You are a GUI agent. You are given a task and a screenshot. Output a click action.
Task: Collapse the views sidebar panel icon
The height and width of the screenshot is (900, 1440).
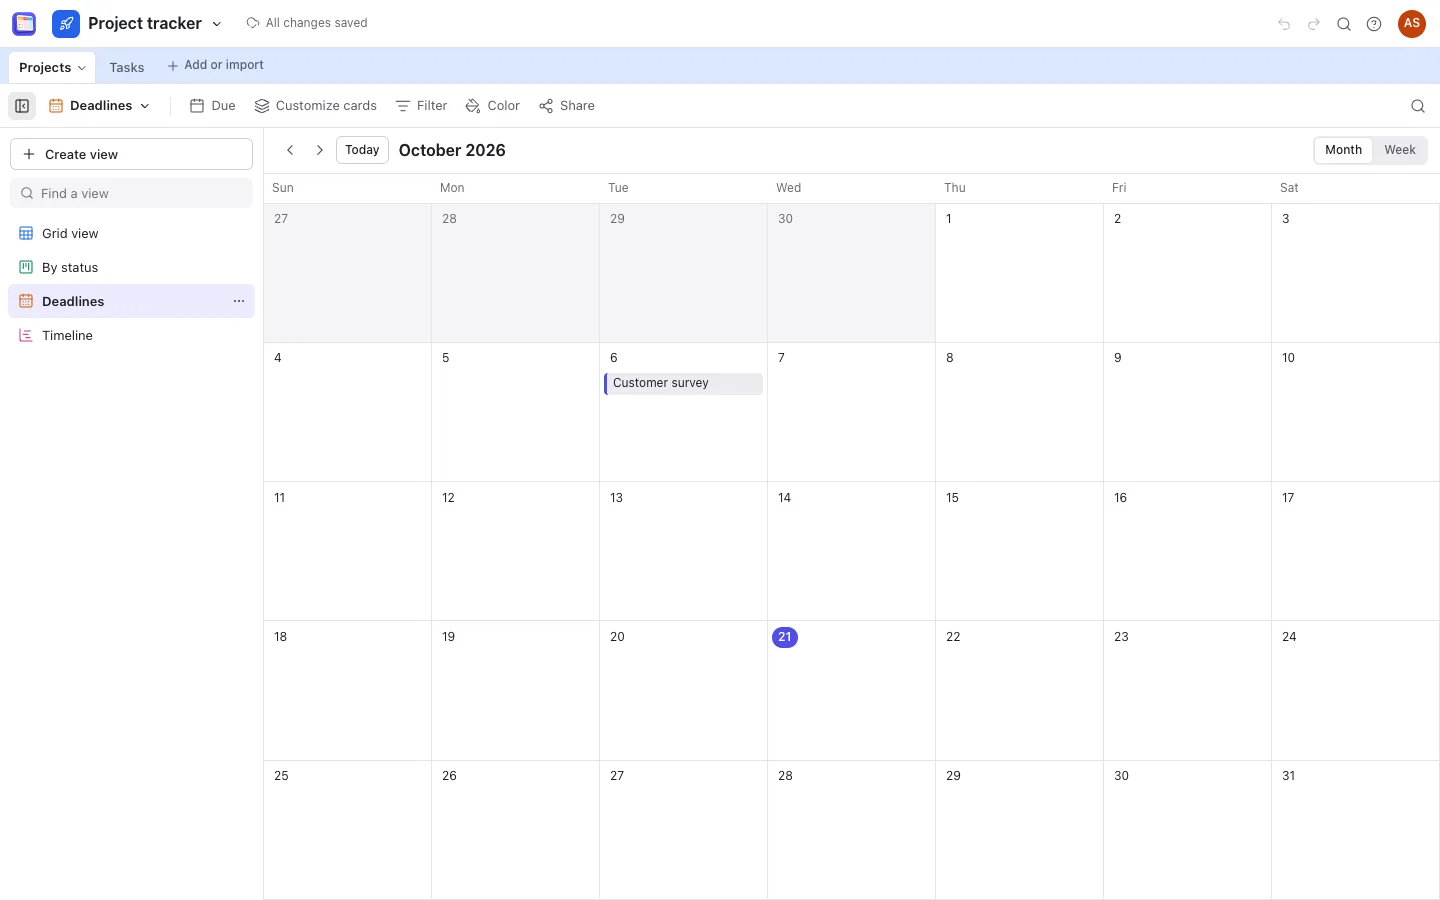click(22, 106)
